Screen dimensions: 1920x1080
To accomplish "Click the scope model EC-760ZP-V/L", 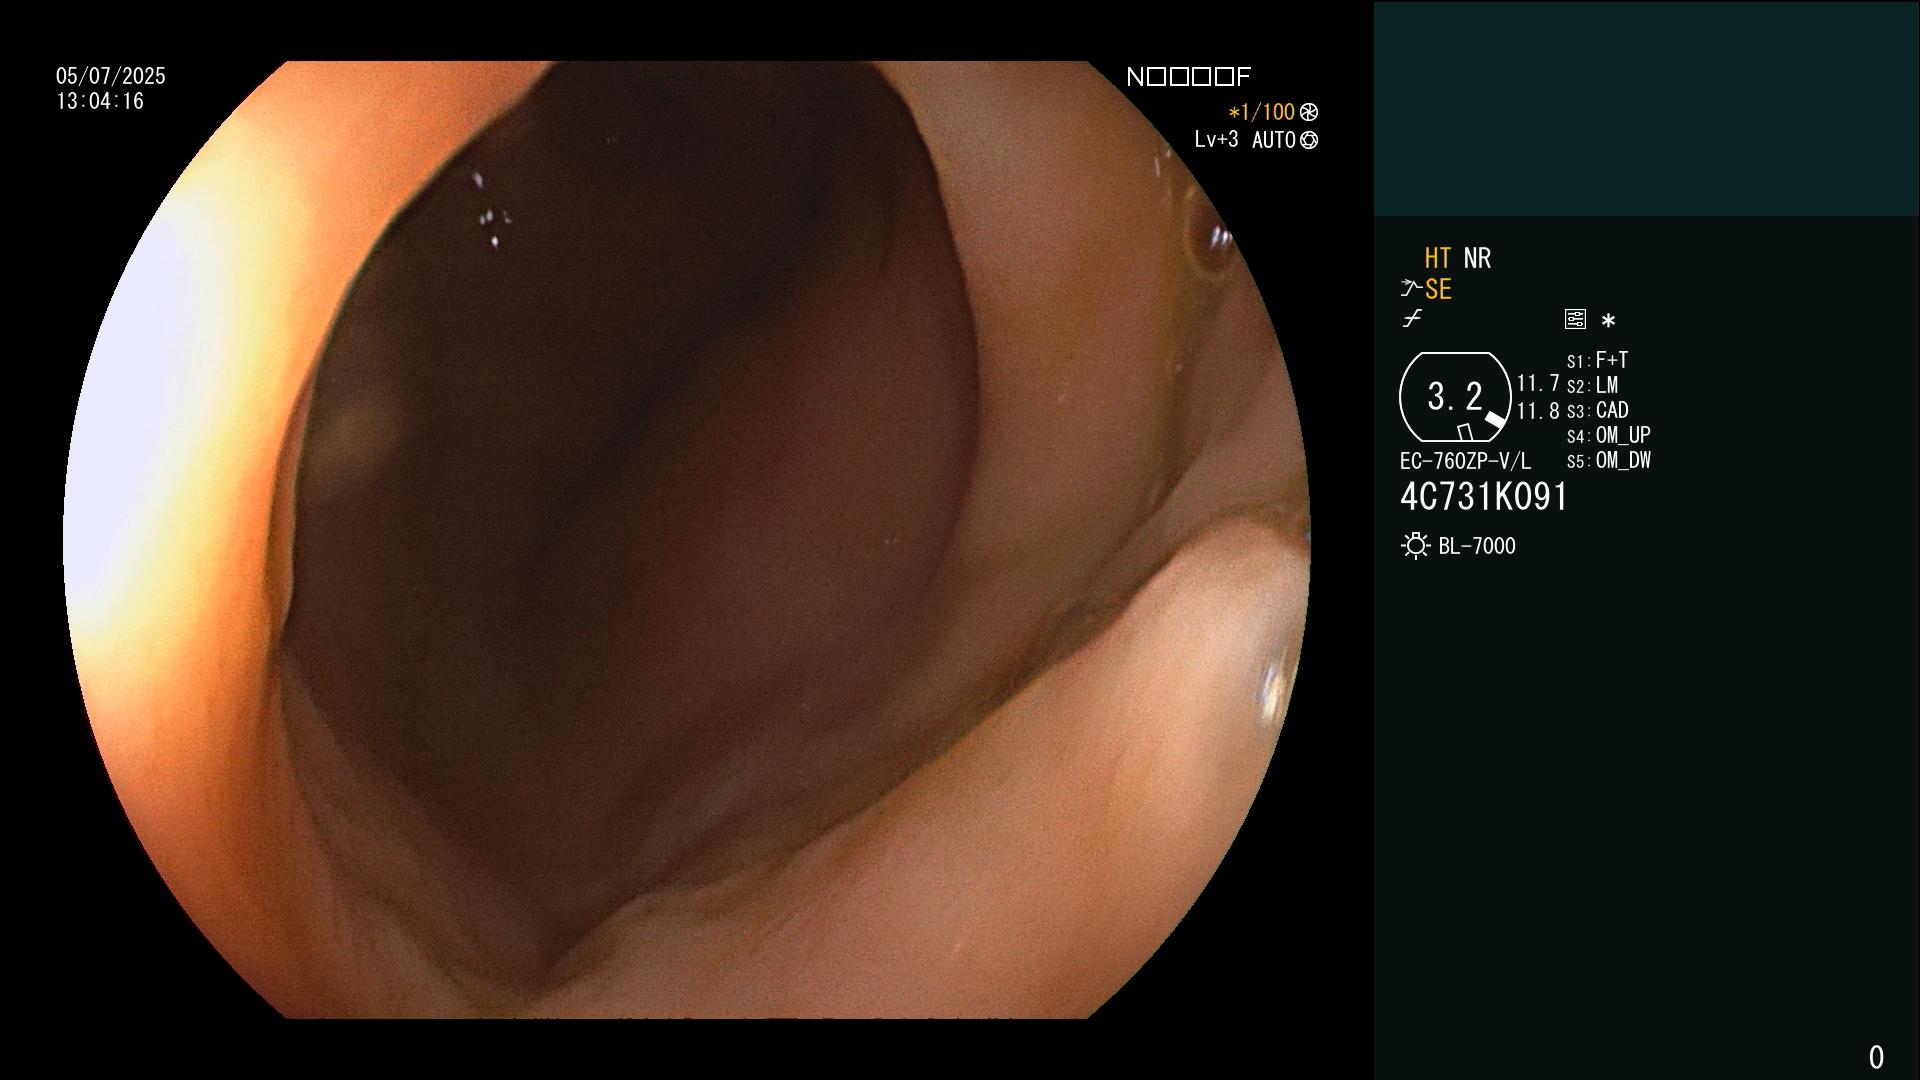I will tap(1465, 461).
